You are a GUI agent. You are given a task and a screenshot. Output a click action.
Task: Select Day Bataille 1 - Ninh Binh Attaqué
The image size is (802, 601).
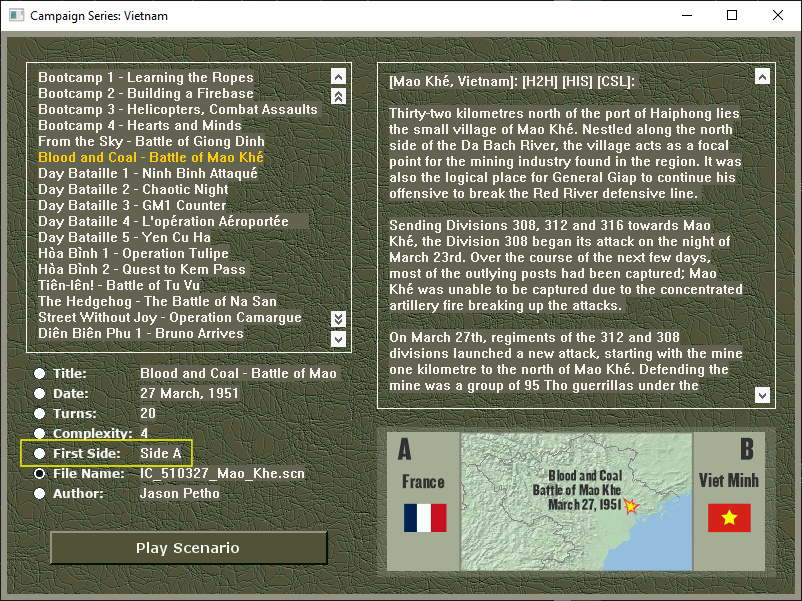[x=148, y=173]
